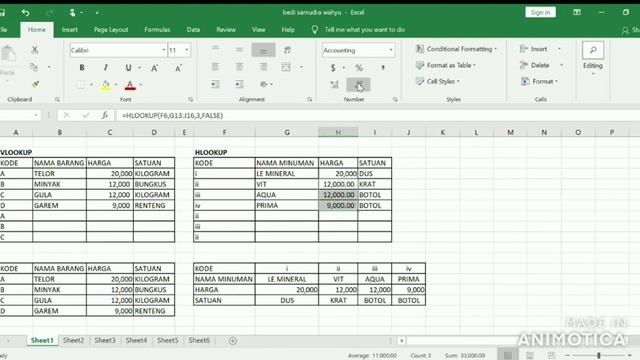
Task: Click the Sign in button
Action: point(540,12)
